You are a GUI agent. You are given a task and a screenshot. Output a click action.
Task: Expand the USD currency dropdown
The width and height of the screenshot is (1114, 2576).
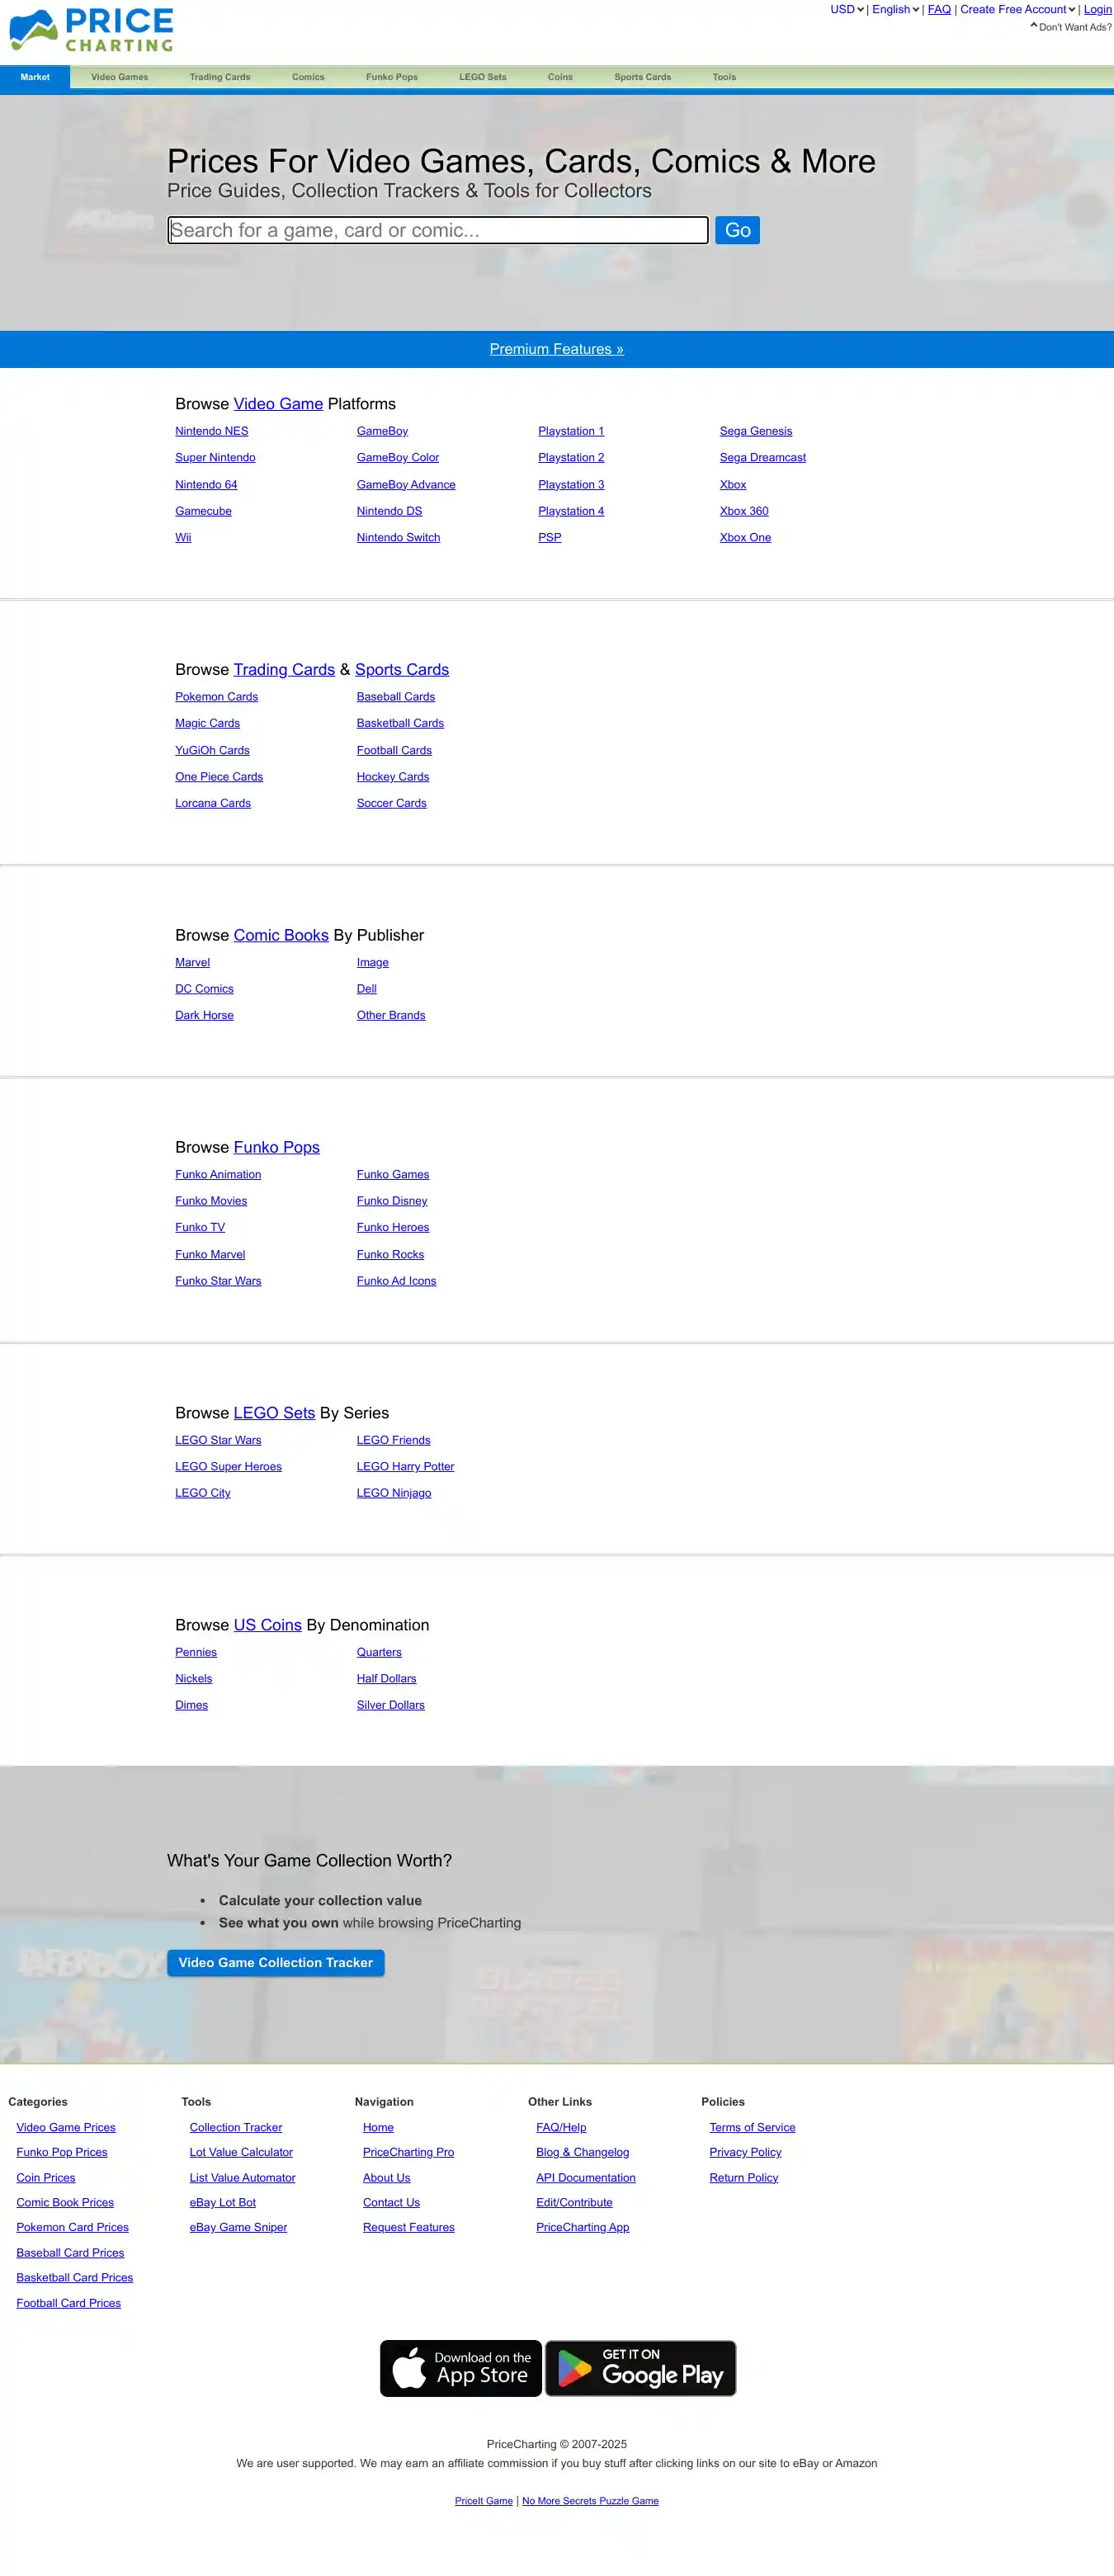(846, 10)
